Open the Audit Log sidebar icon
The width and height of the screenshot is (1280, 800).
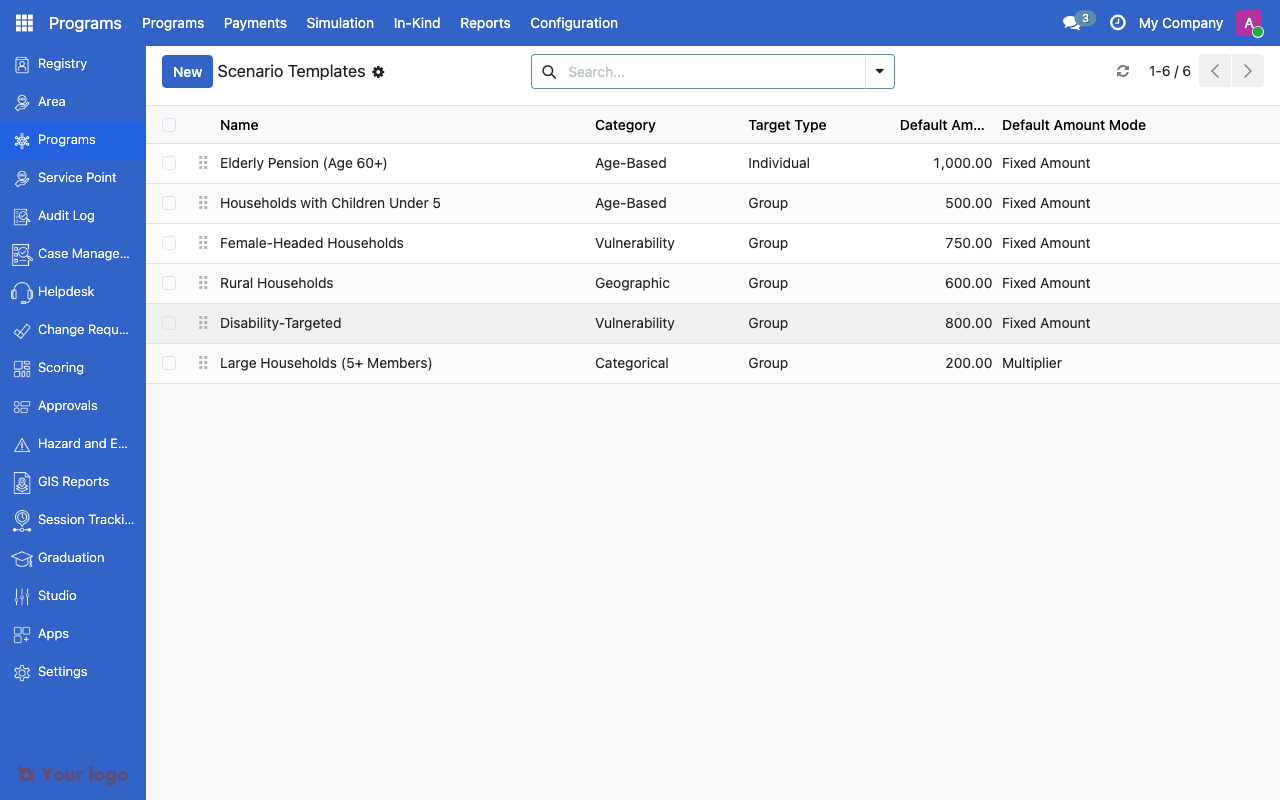coord(22,216)
